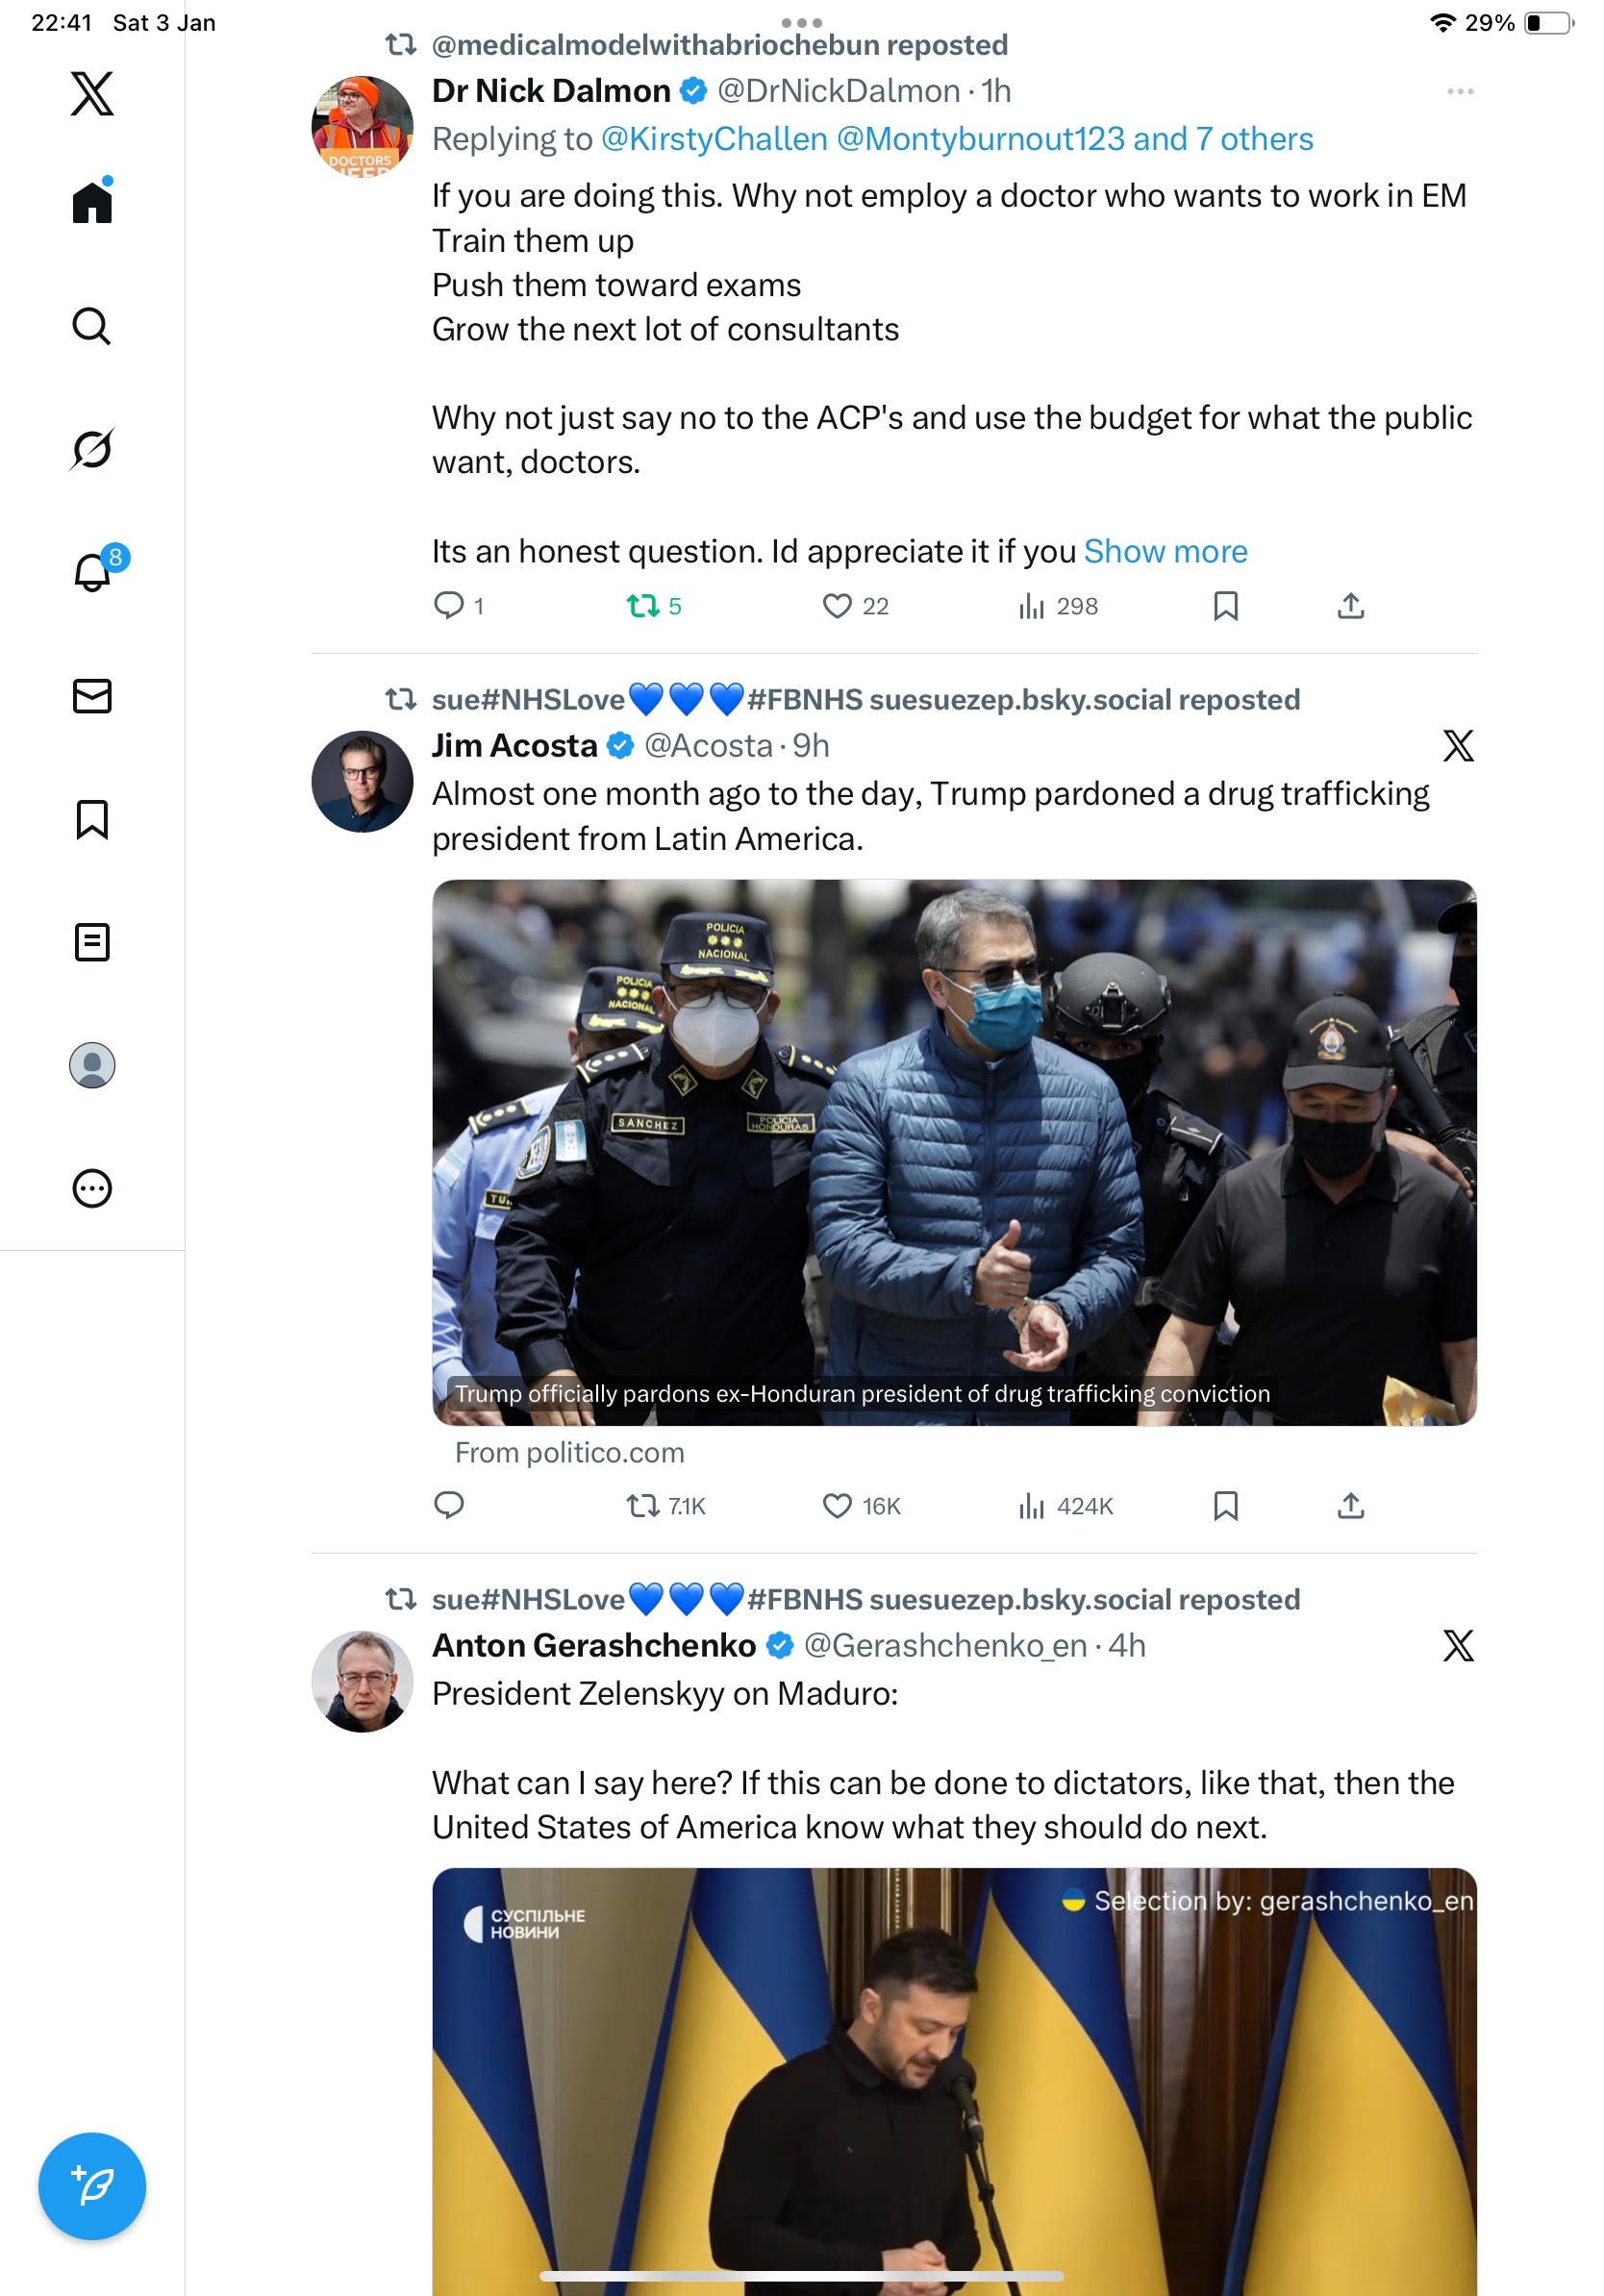Open notifications bell with 8 badge
The height and width of the screenshot is (2296, 1604).
[x=92, y=572]
